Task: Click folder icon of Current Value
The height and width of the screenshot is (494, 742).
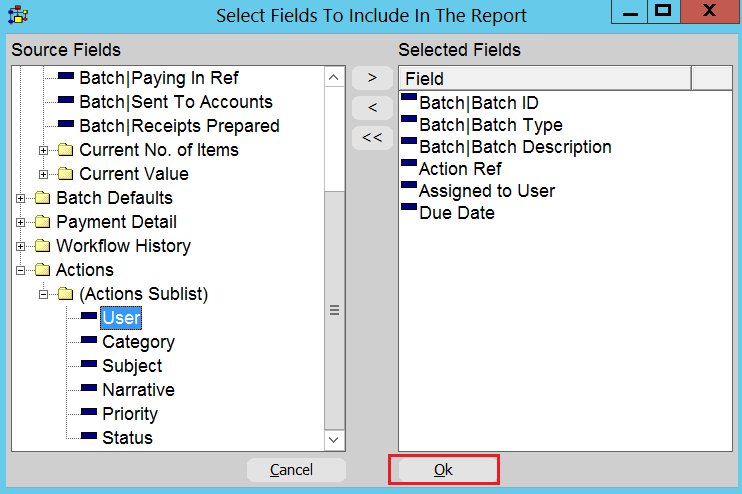Action: (66, 174)
